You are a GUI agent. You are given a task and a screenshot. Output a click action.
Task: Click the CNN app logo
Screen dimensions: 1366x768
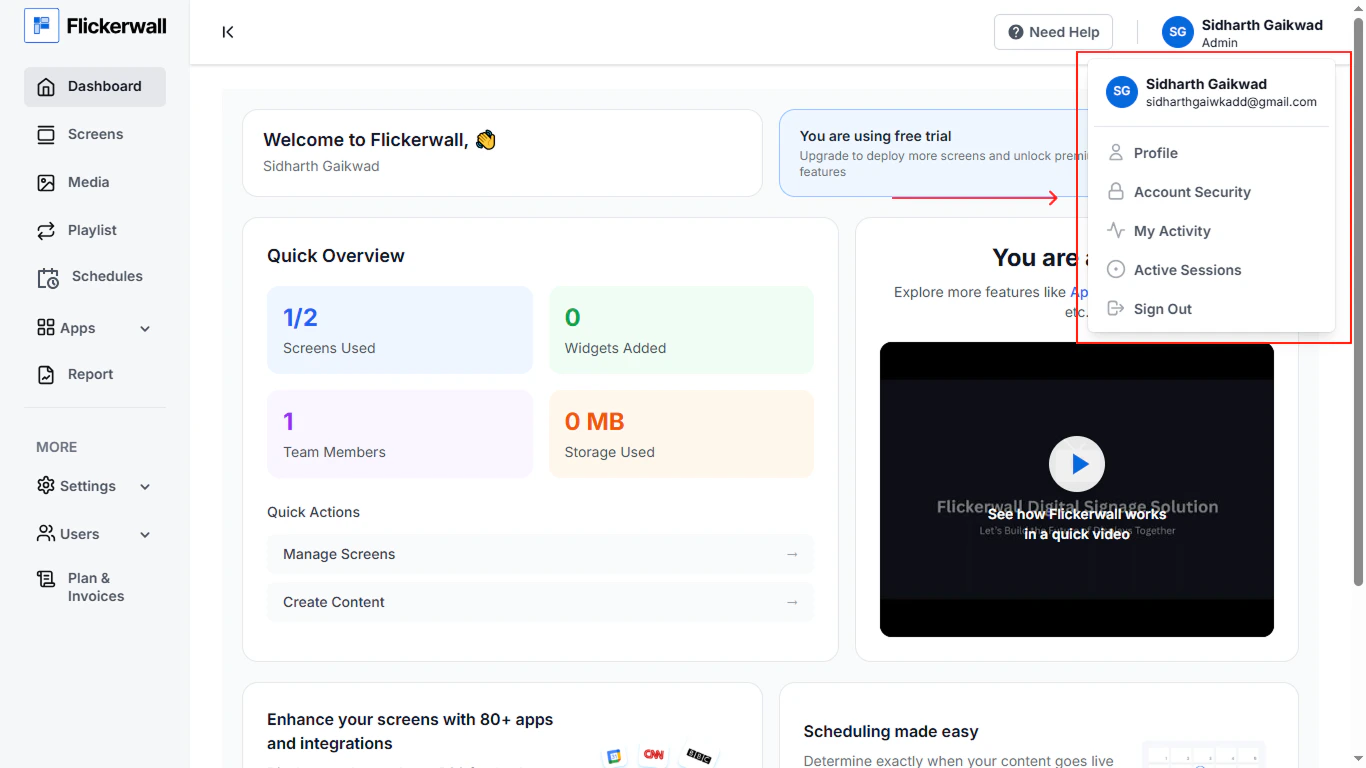[x=654, y=755]
